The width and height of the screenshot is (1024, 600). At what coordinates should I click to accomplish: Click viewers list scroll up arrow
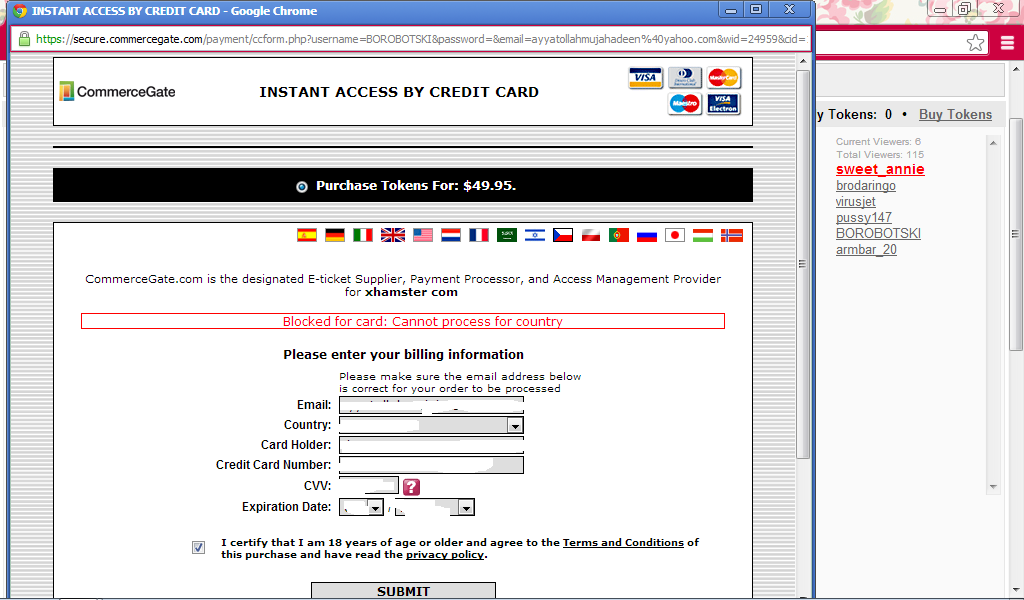[x=993, y=143]
